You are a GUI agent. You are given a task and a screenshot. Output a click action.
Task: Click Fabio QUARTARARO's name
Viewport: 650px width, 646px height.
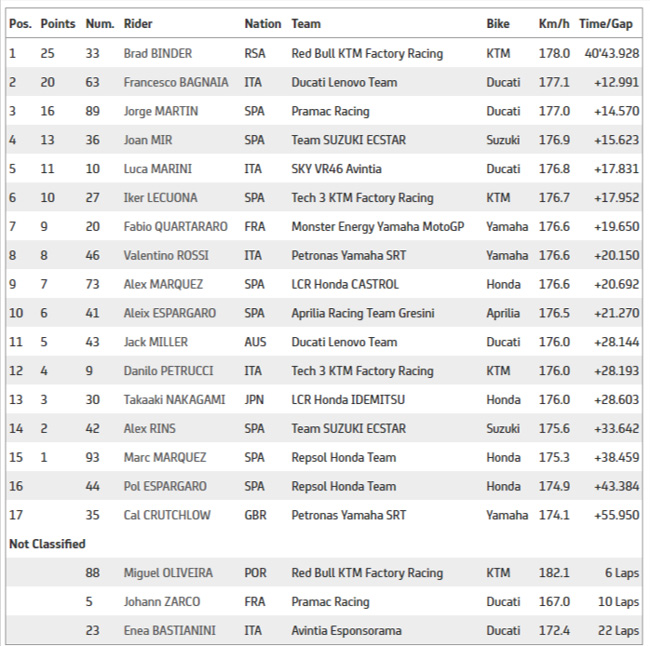point(175,226)
